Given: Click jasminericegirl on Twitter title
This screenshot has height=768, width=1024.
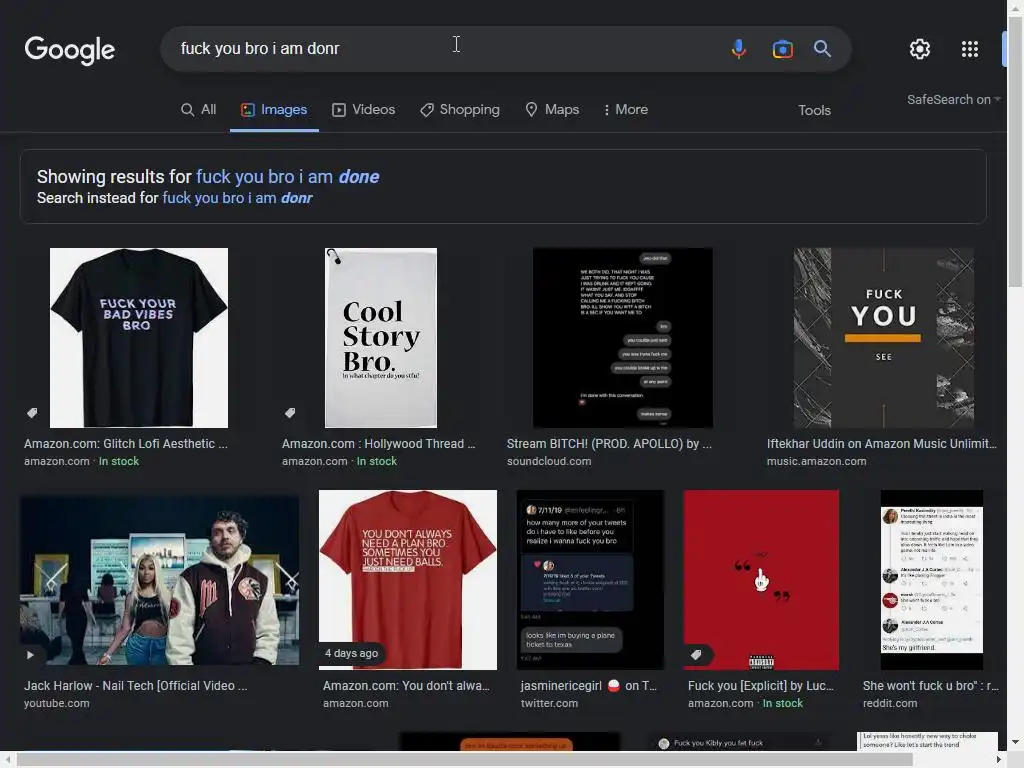Looking at the screenshot, I should (x=588, y=686).
